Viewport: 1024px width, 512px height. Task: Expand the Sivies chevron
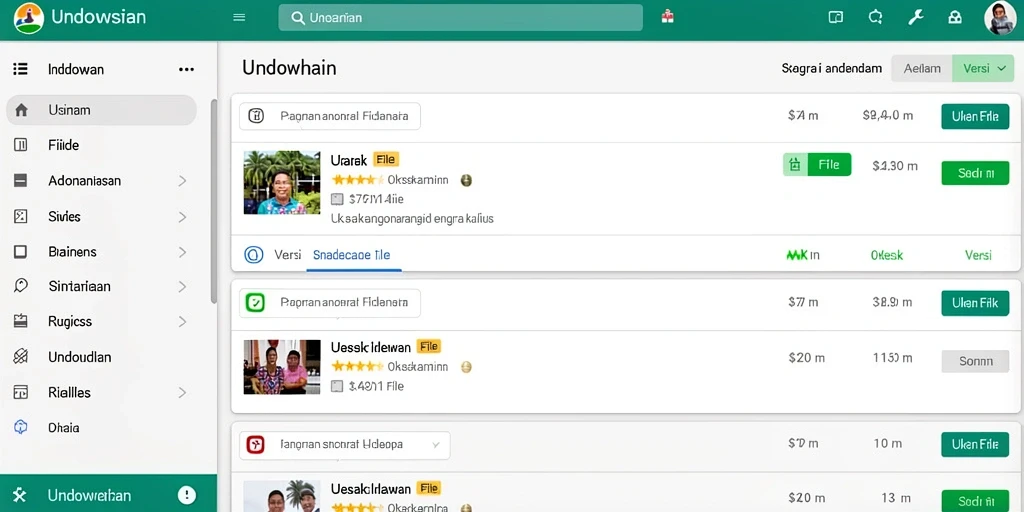tap(182, 216)
